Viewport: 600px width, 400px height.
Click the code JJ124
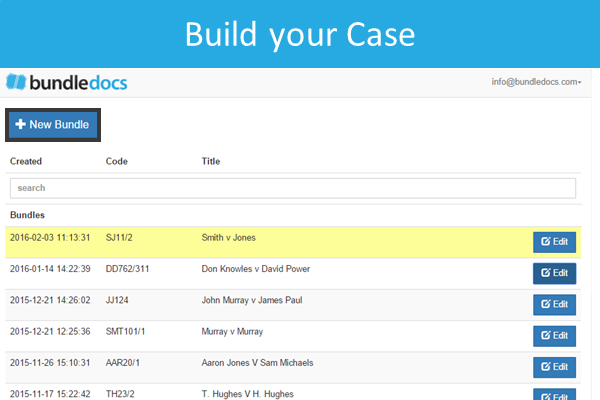point(117,300)
